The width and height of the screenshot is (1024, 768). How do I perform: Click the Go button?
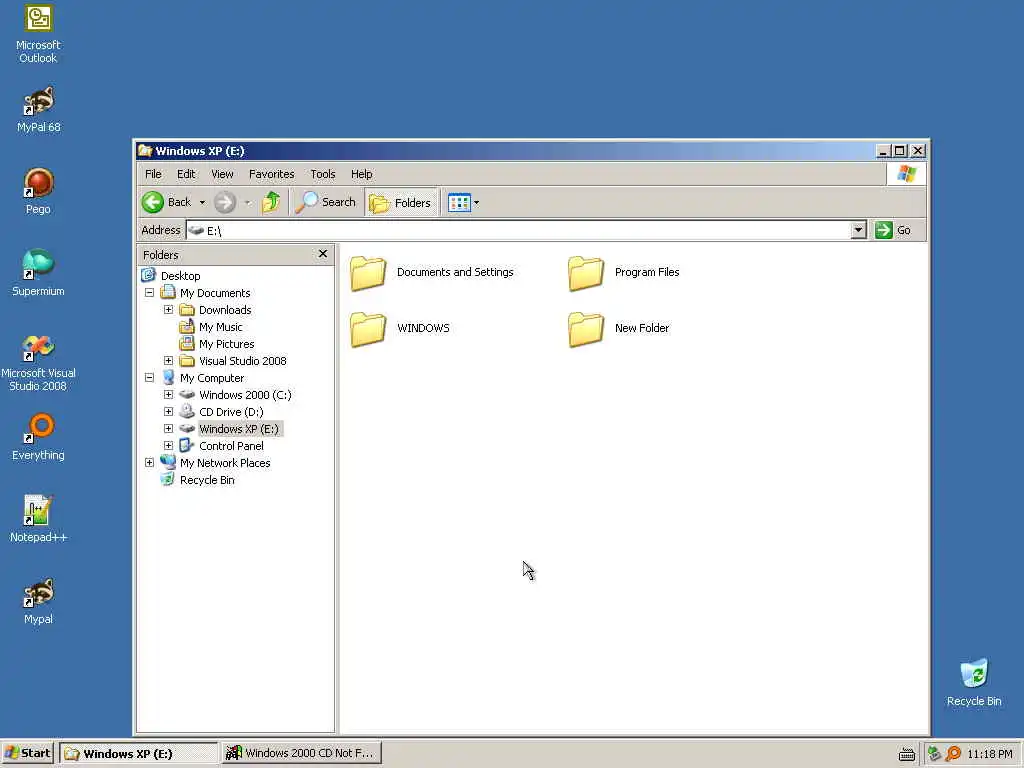tap(893, 230)
